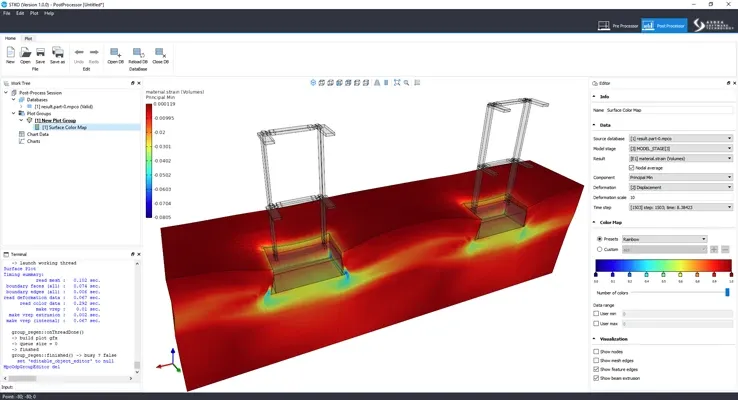738x400 pixels.
Task: Collapse the Color Map section
Action: click(594, 222)
